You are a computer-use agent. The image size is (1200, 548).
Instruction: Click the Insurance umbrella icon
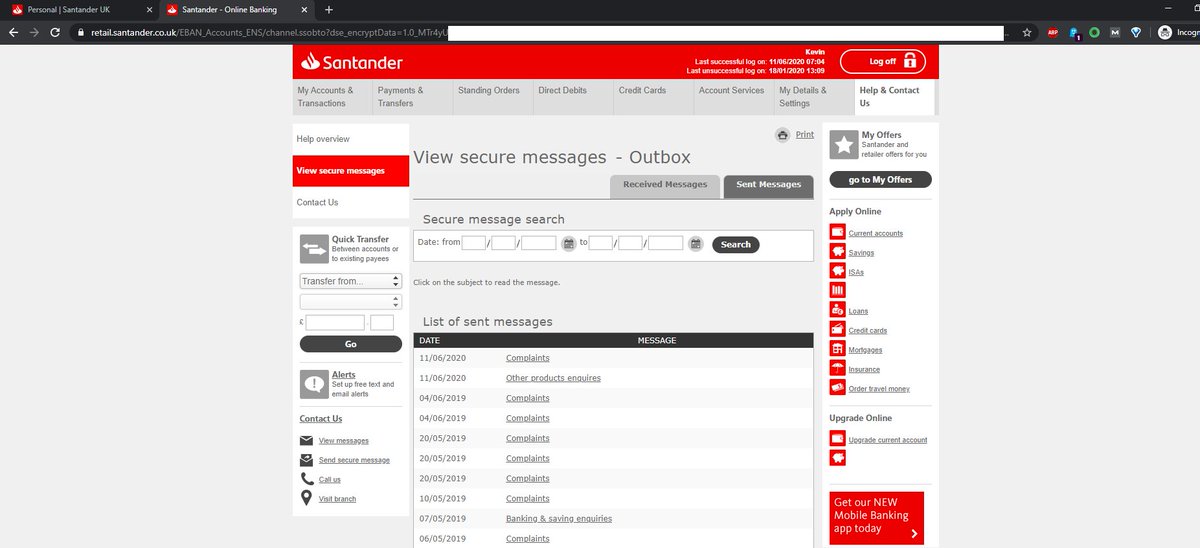pyautogui.click(x=837, y=369)
